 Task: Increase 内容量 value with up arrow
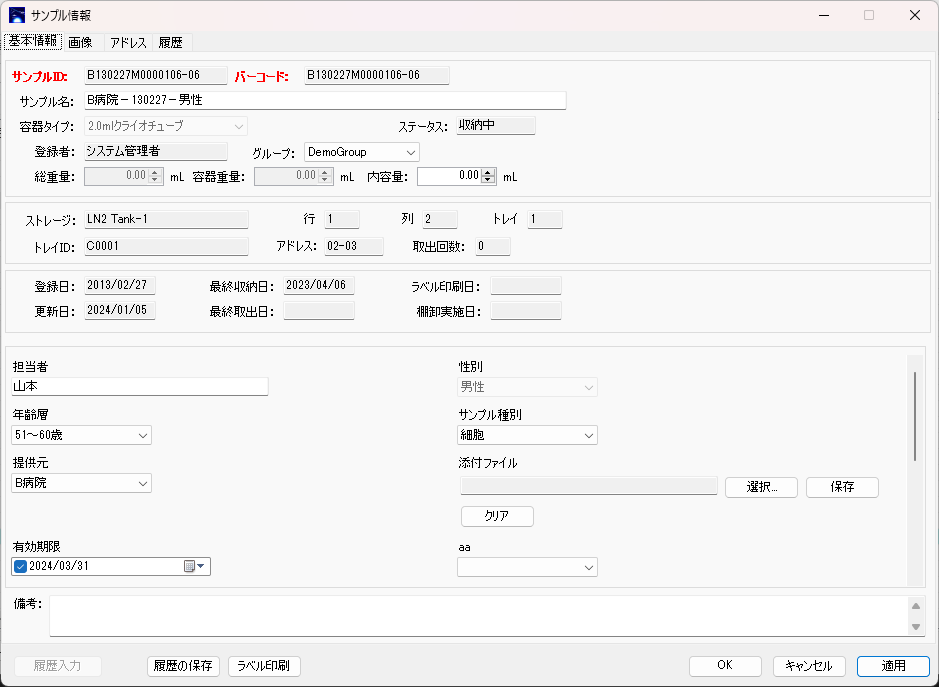click(488, 172)
